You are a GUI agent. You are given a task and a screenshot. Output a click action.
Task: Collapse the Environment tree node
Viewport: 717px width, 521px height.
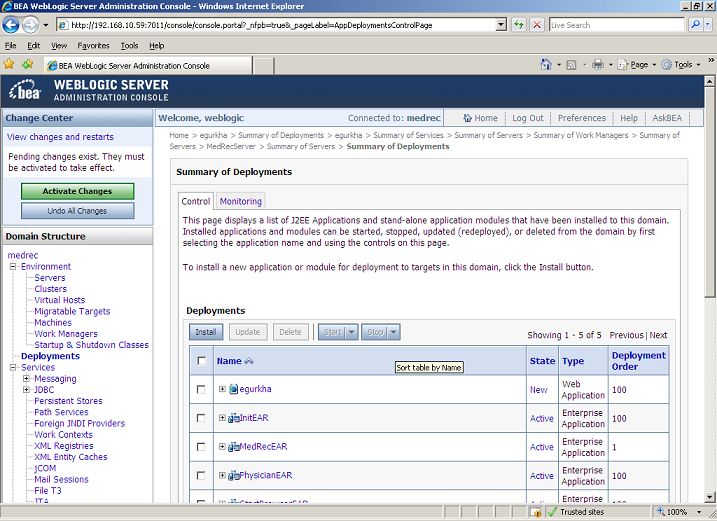tap(13, 266)
